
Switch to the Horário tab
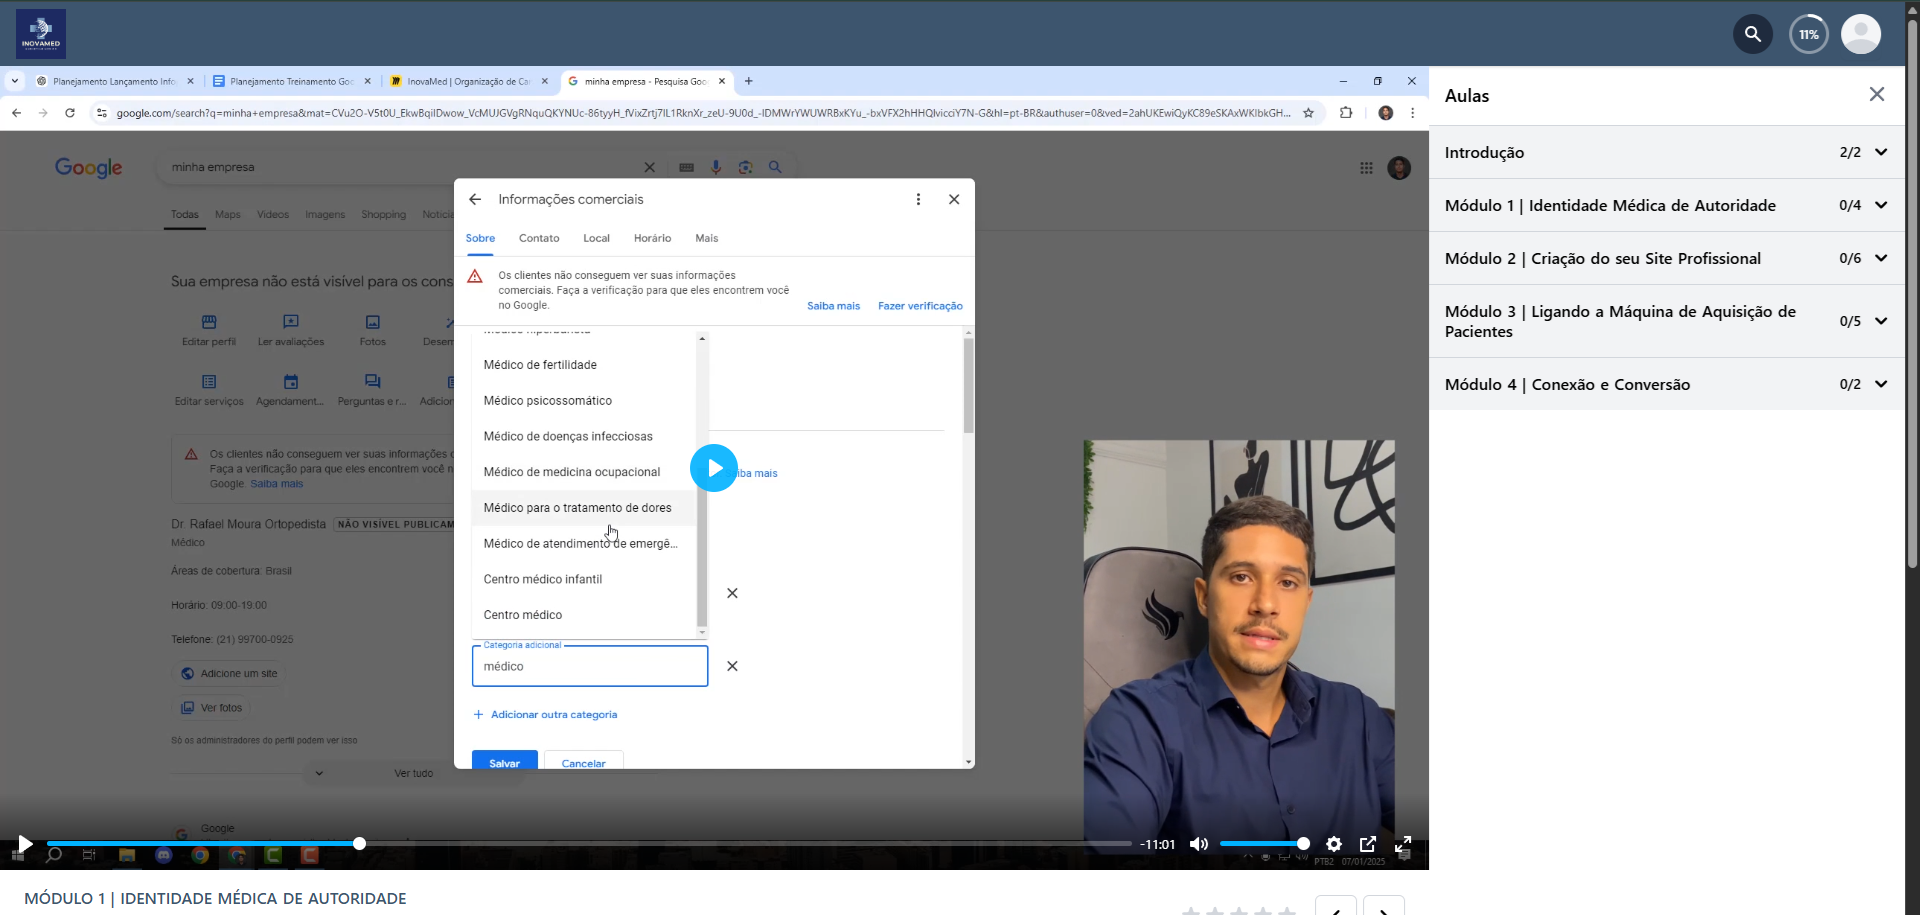click(x=652, y=238)
